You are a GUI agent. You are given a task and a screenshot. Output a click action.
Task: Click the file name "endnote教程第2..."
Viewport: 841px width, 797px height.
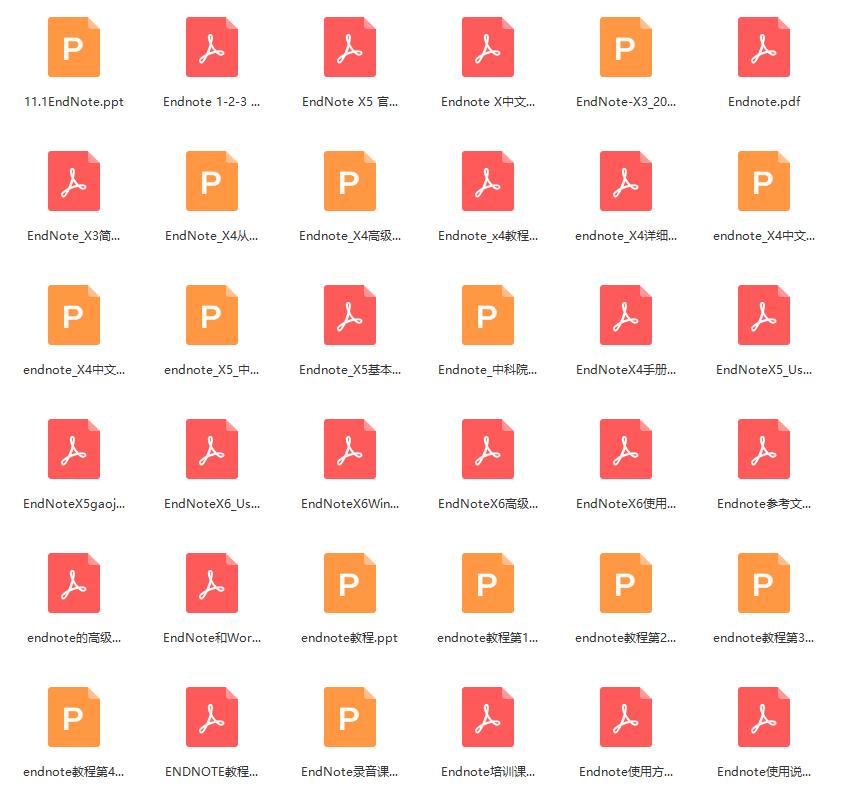(x=625, y=638)
